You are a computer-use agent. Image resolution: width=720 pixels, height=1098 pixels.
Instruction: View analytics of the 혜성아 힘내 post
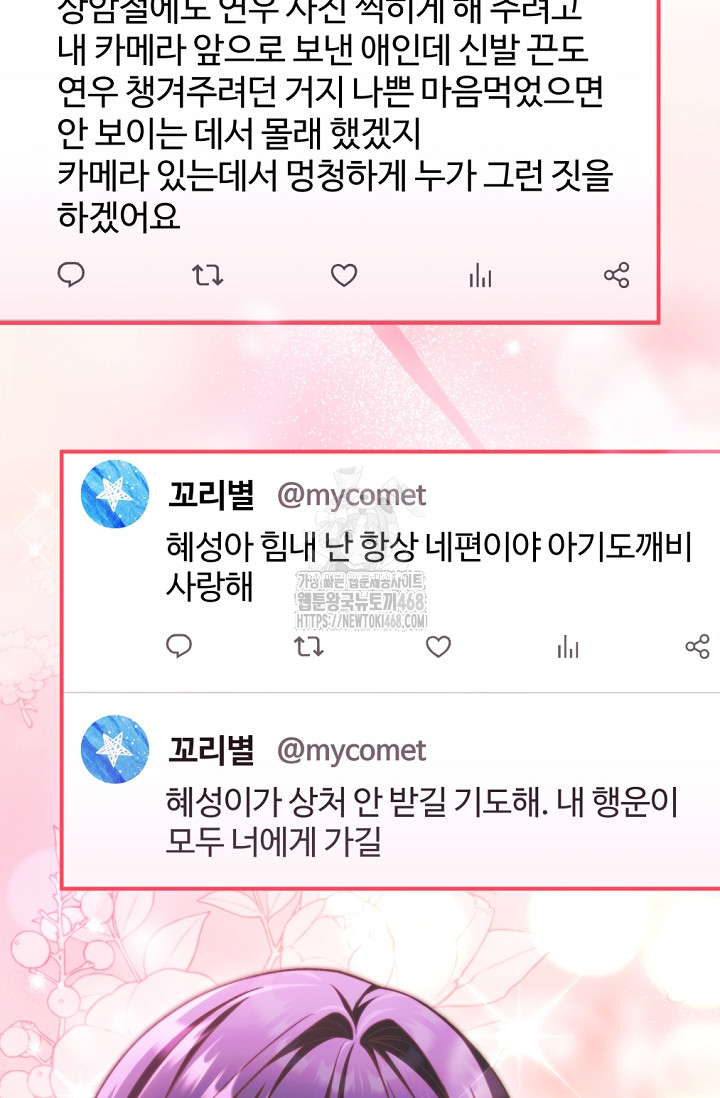pyautogui.click(x=568, y=646)
